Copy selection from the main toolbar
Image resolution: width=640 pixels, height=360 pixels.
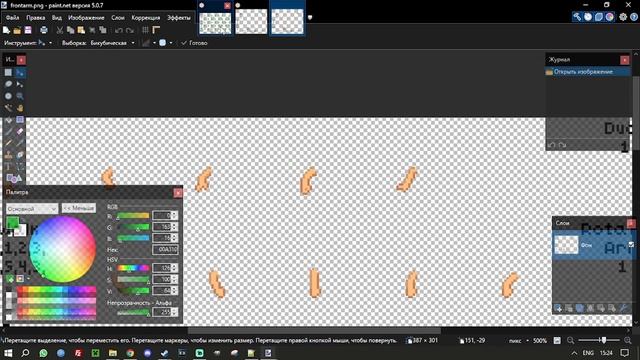click(x=70, y=30)
